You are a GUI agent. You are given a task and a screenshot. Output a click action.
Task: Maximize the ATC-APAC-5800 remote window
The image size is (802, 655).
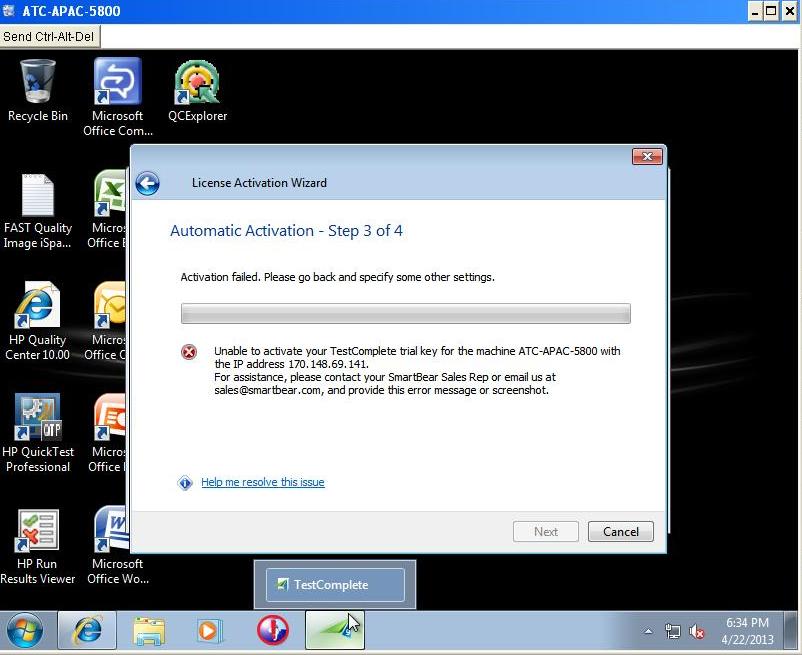[x=771, y=11]
